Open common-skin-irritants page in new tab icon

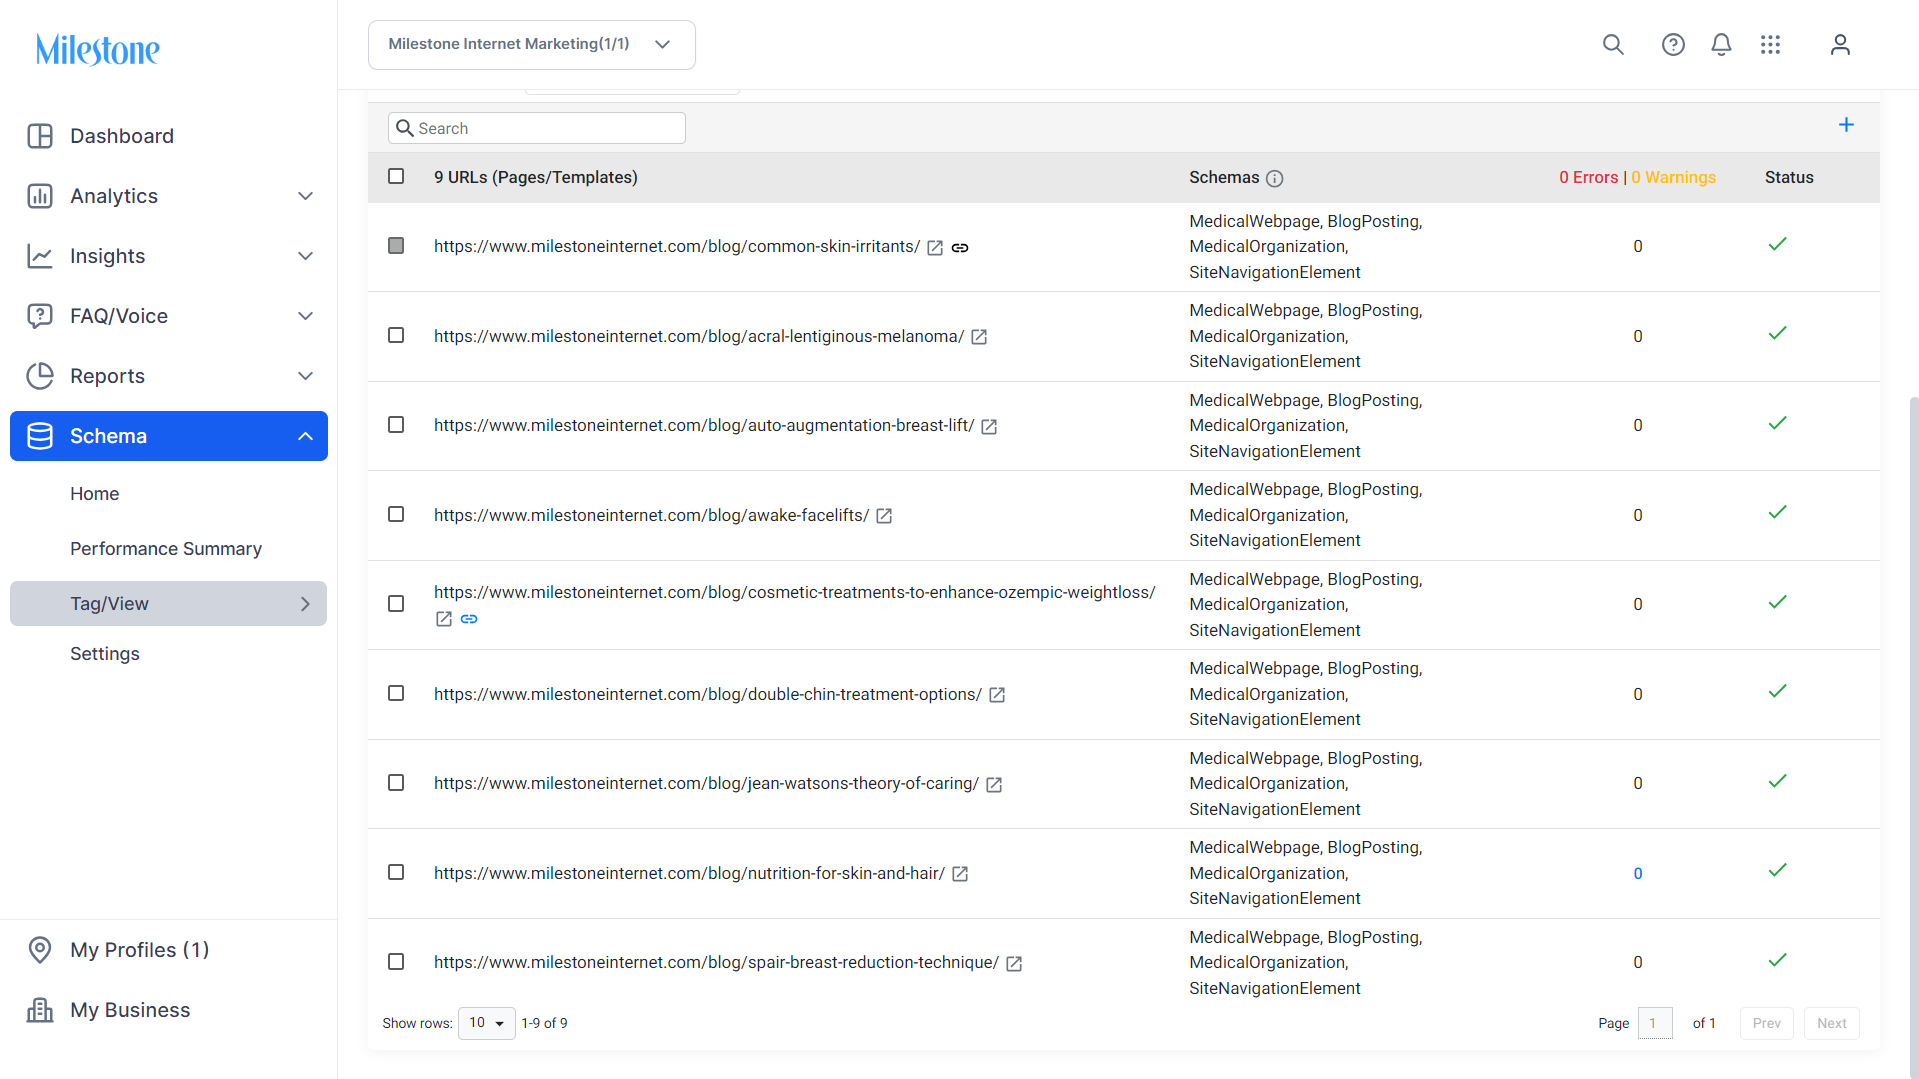(935, 248)
